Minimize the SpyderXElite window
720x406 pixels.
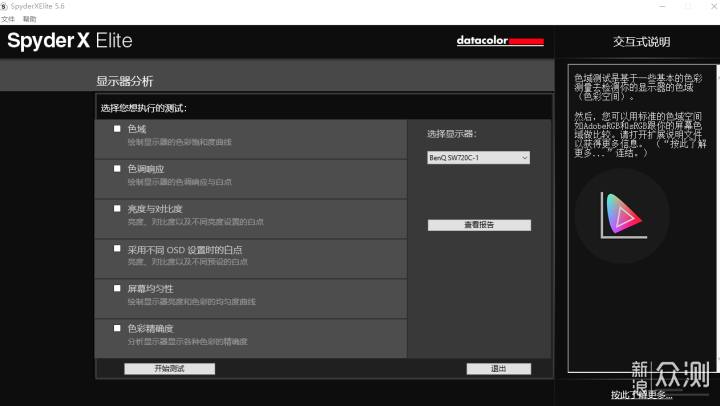tap(662, 6)
